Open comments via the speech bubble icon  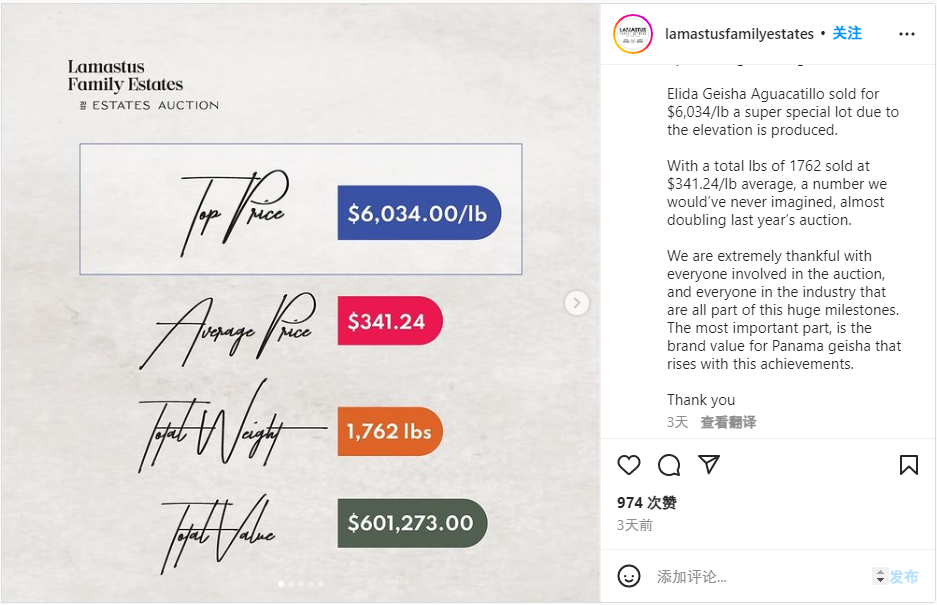pyautogui.click(x=669, y=465)
